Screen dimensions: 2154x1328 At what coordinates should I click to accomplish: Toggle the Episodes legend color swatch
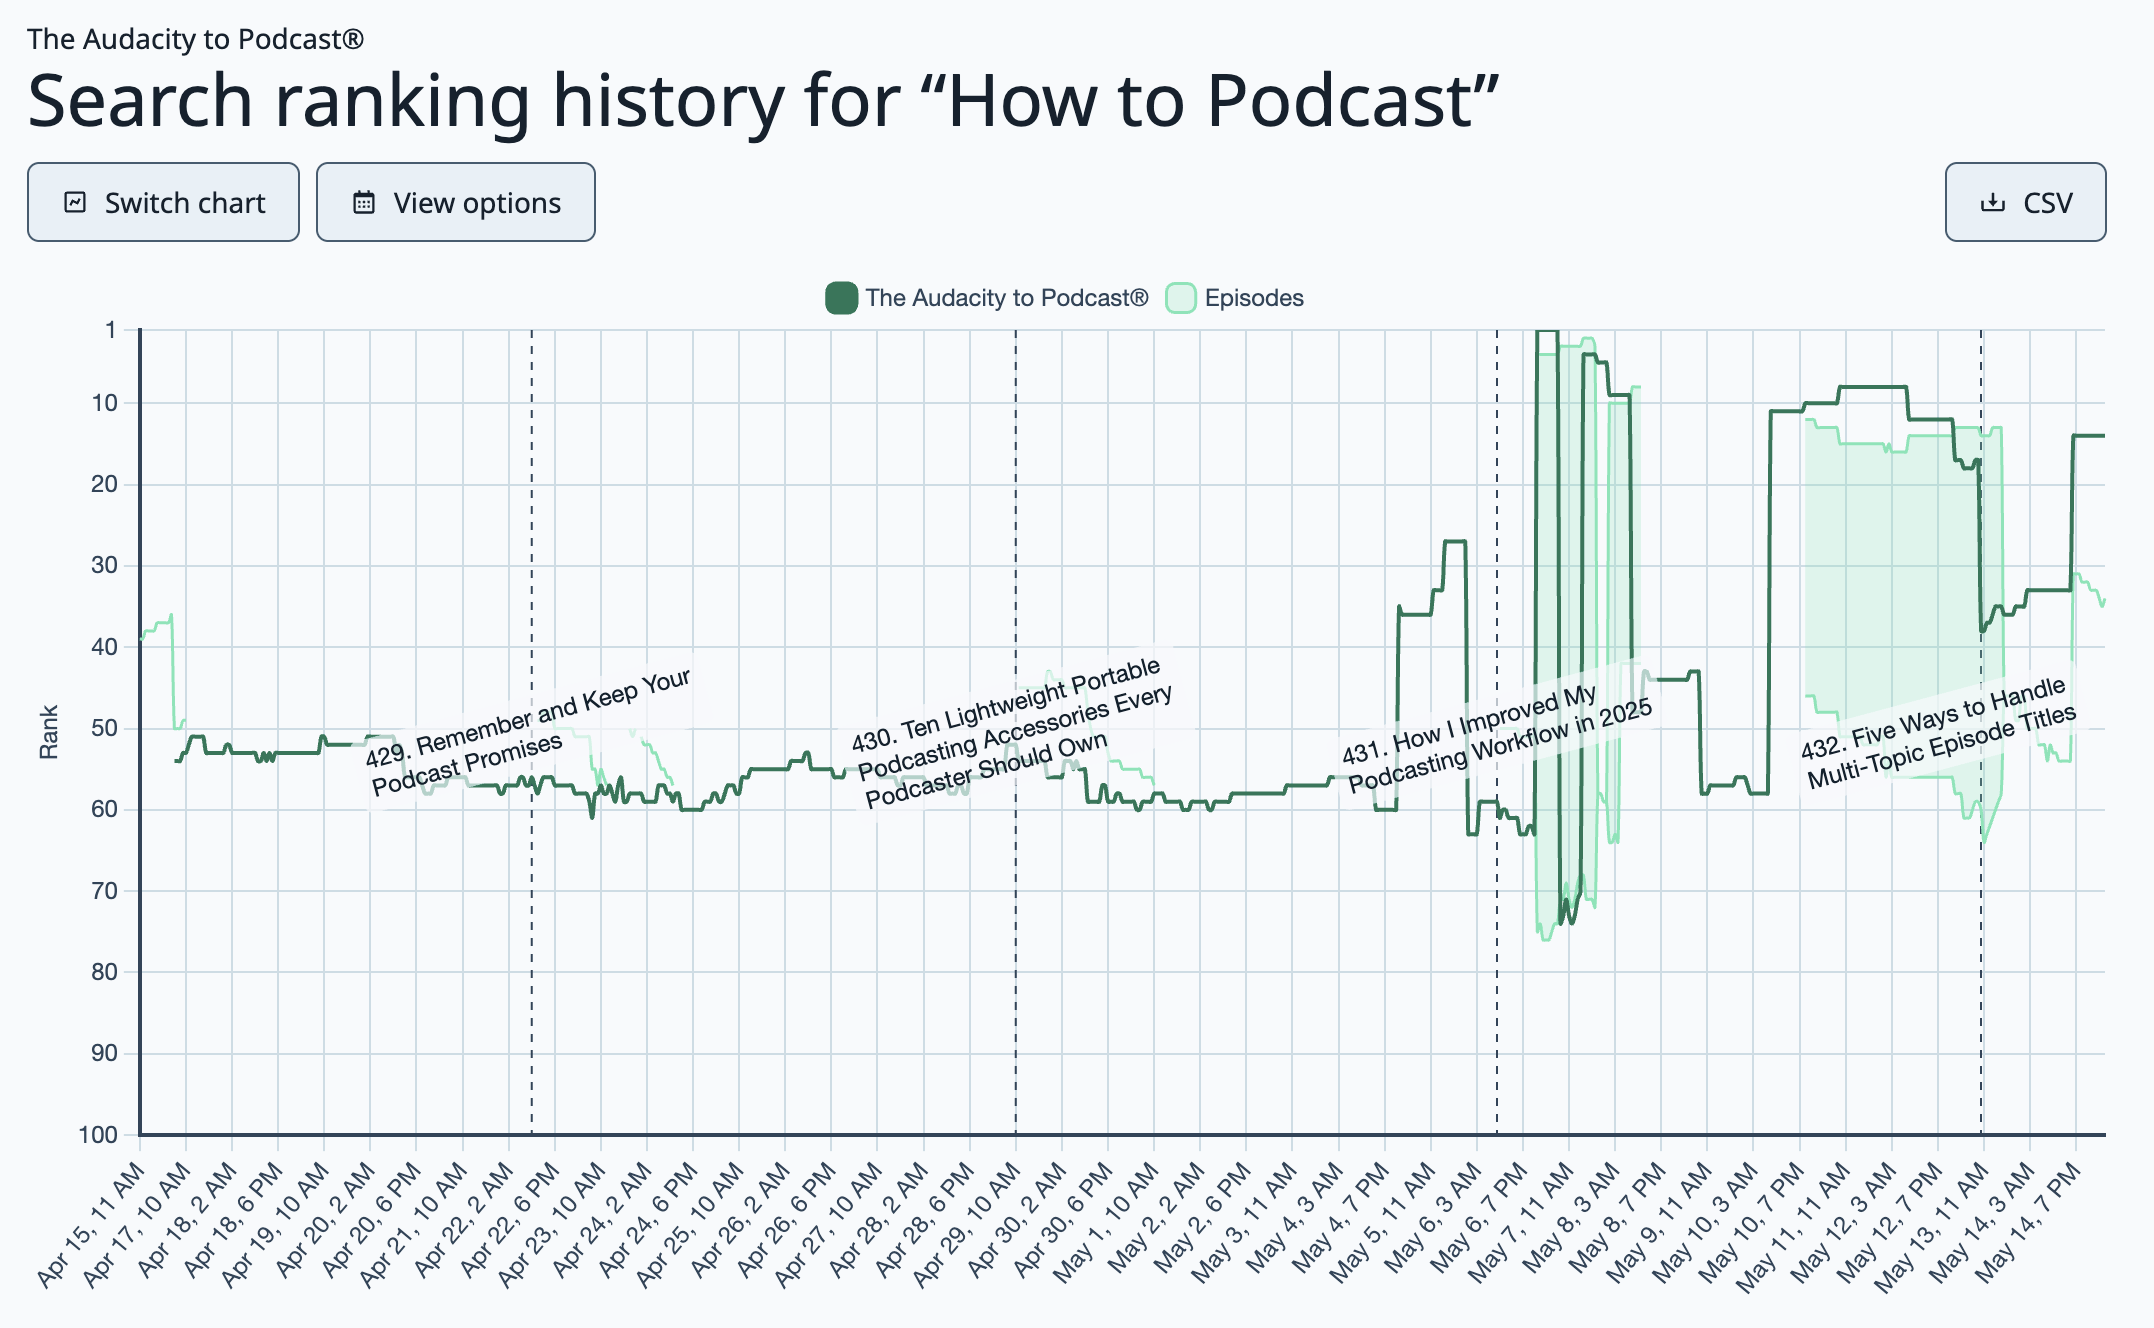pyautogui.click(x=1181, y=298)
